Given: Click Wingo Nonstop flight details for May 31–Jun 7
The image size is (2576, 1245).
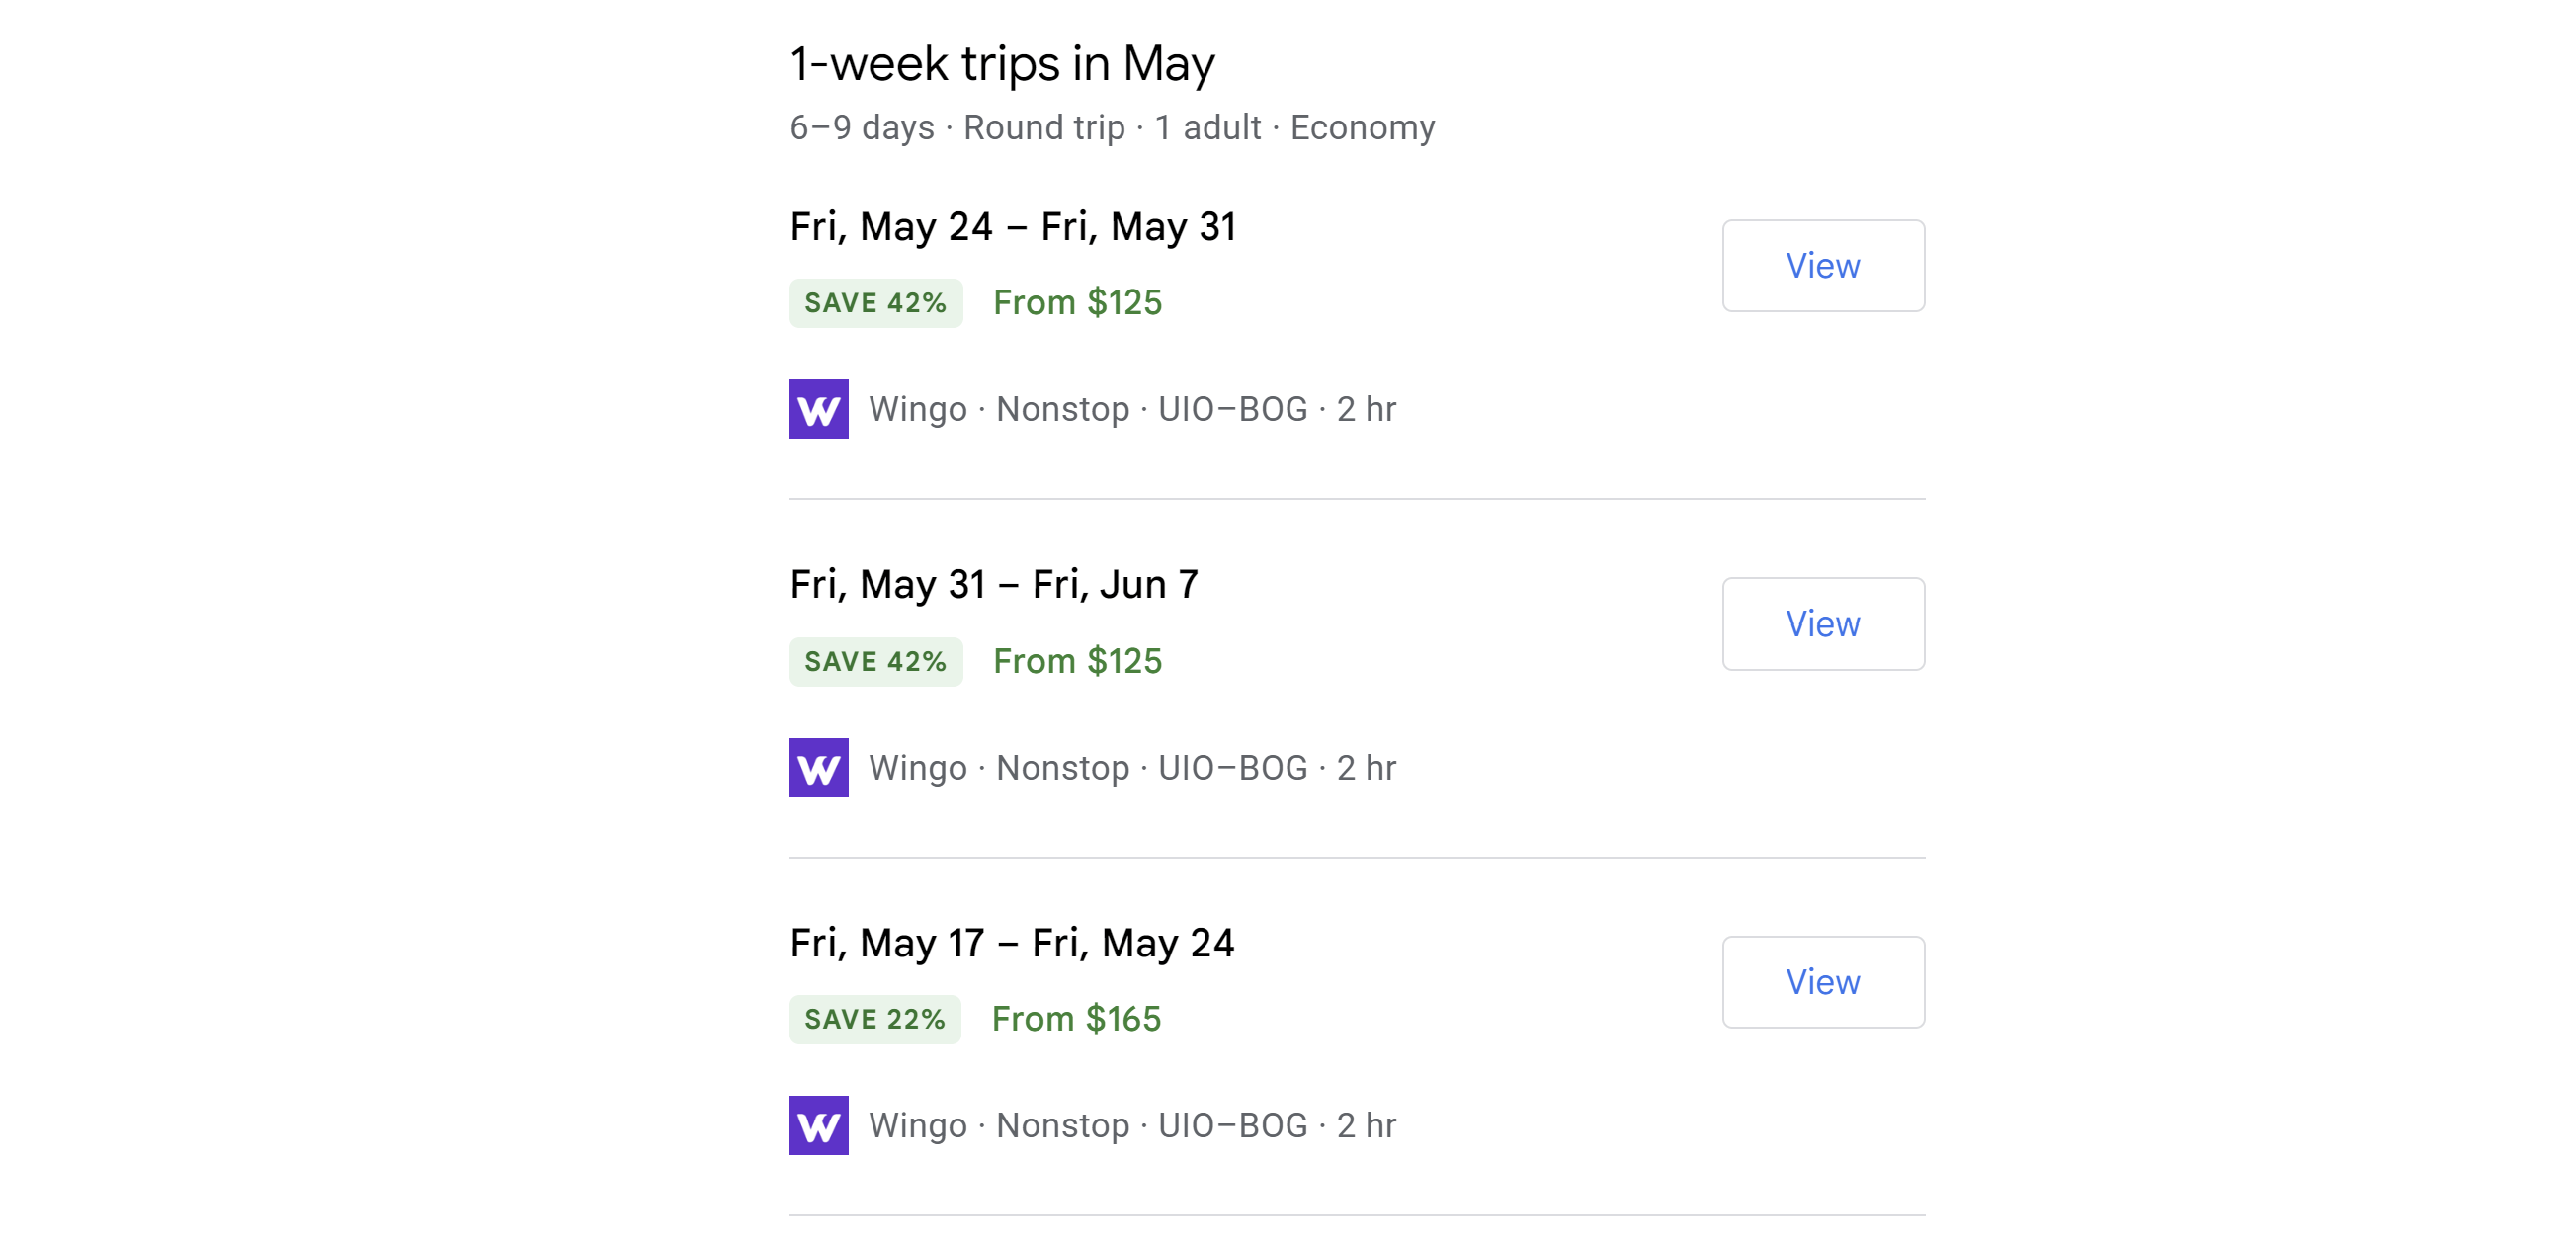Looking at the screenshot, I should click(1131, 768).
